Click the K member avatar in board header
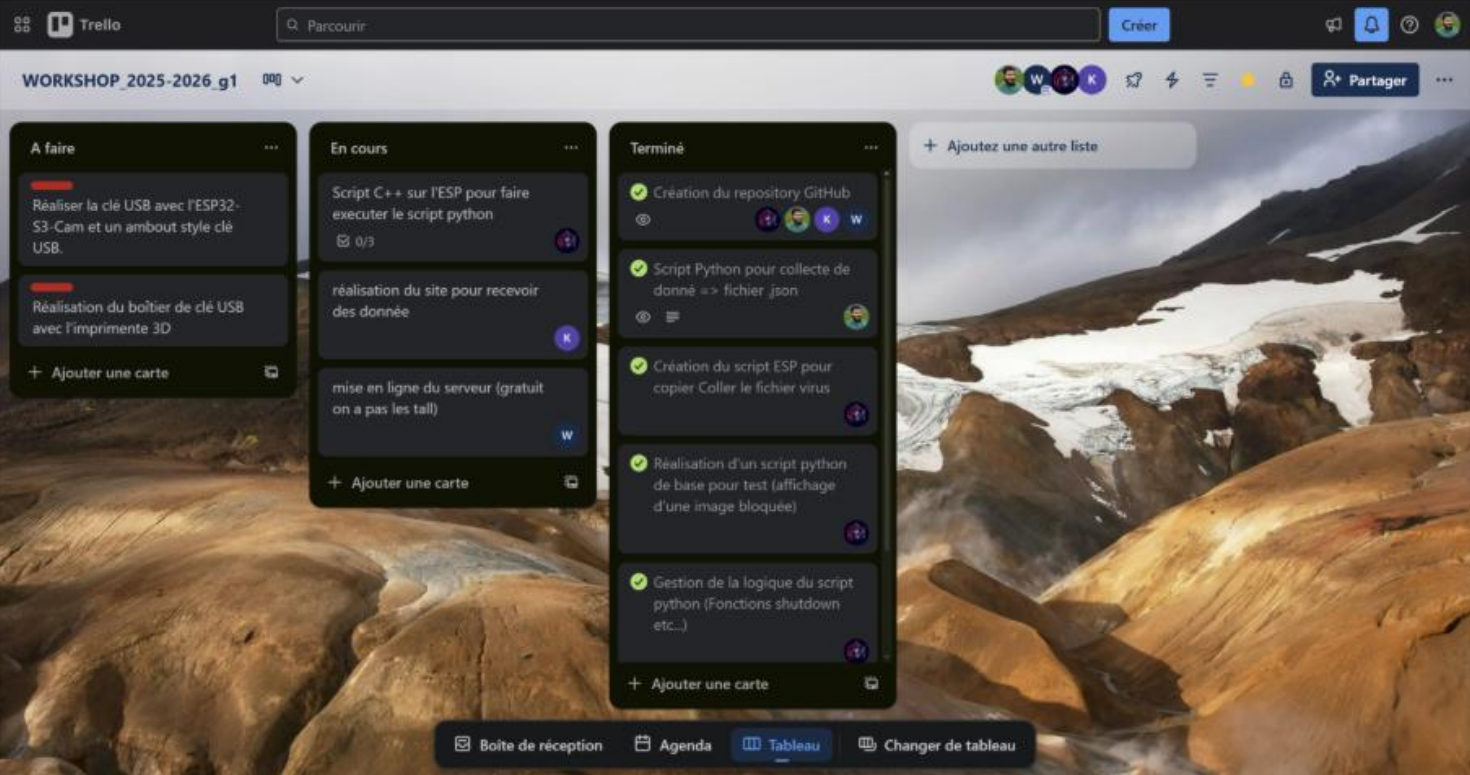The width and height of the screenshot is (1470, 775). pyautogui.click(x=1092, y=80)
